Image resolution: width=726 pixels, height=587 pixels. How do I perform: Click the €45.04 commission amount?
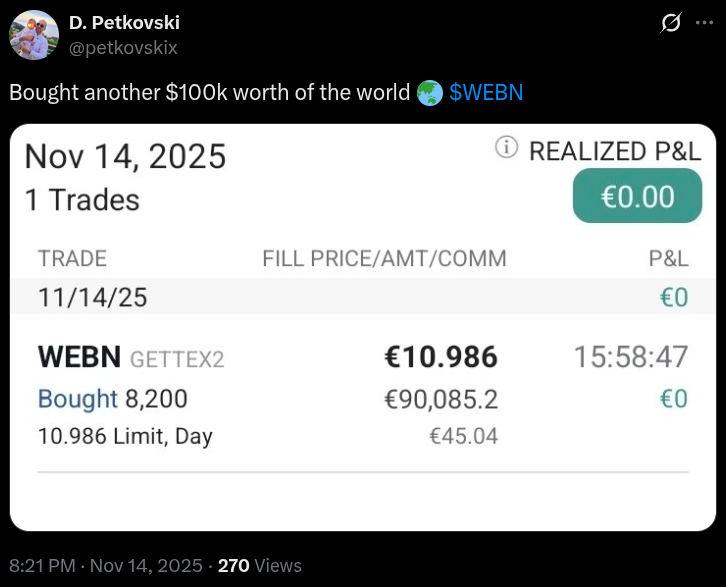pos(463,436)
